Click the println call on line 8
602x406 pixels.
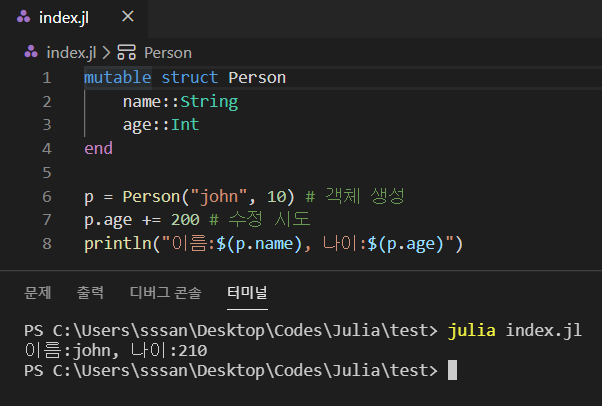117,243
